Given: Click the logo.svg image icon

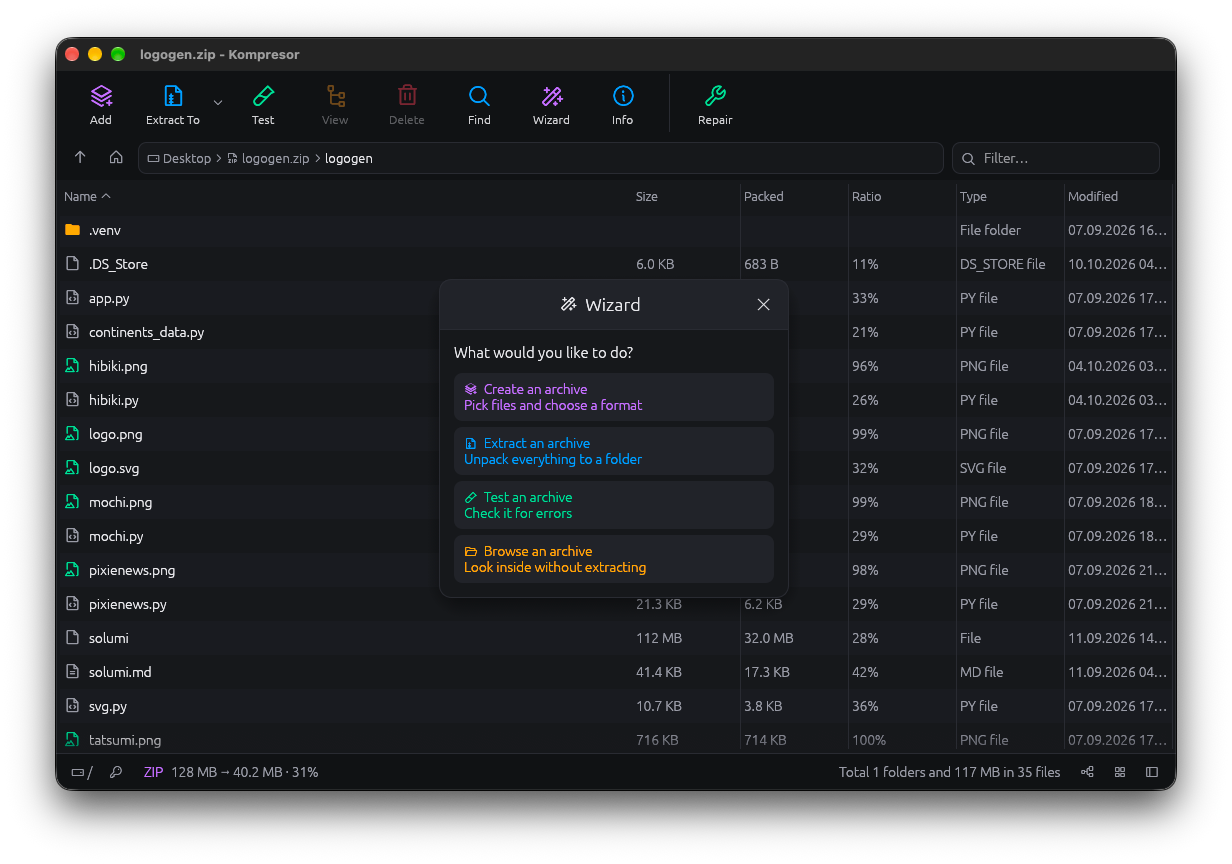Looking at the screenshot, I should pyautogui.click(x=72, y=468).
